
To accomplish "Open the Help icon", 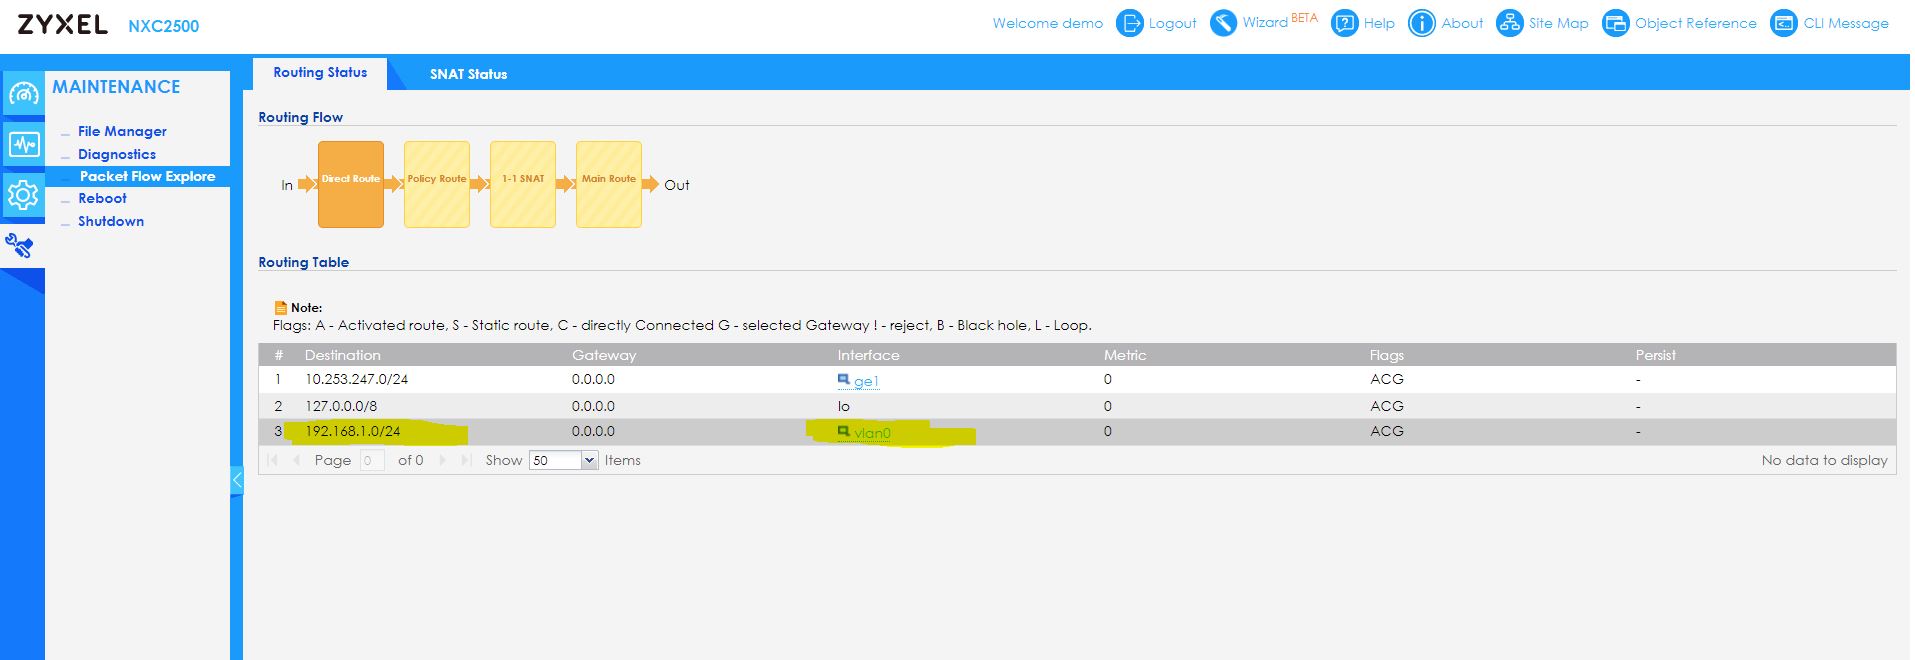I will pos(1345,23).
